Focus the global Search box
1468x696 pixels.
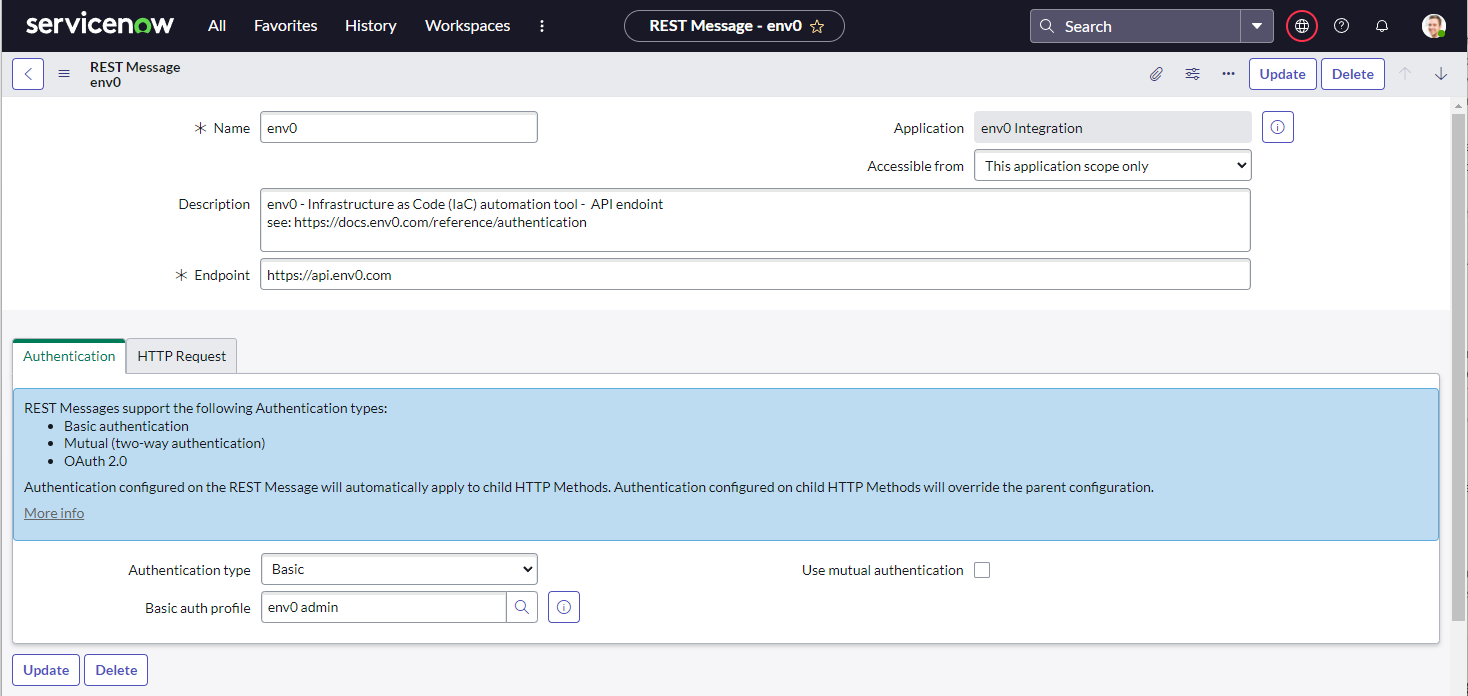pos(1136,26)
